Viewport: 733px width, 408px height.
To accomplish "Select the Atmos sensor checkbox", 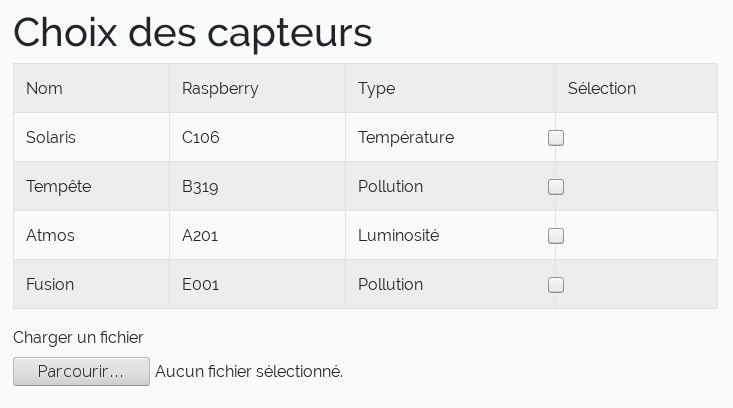I will 556,236.
